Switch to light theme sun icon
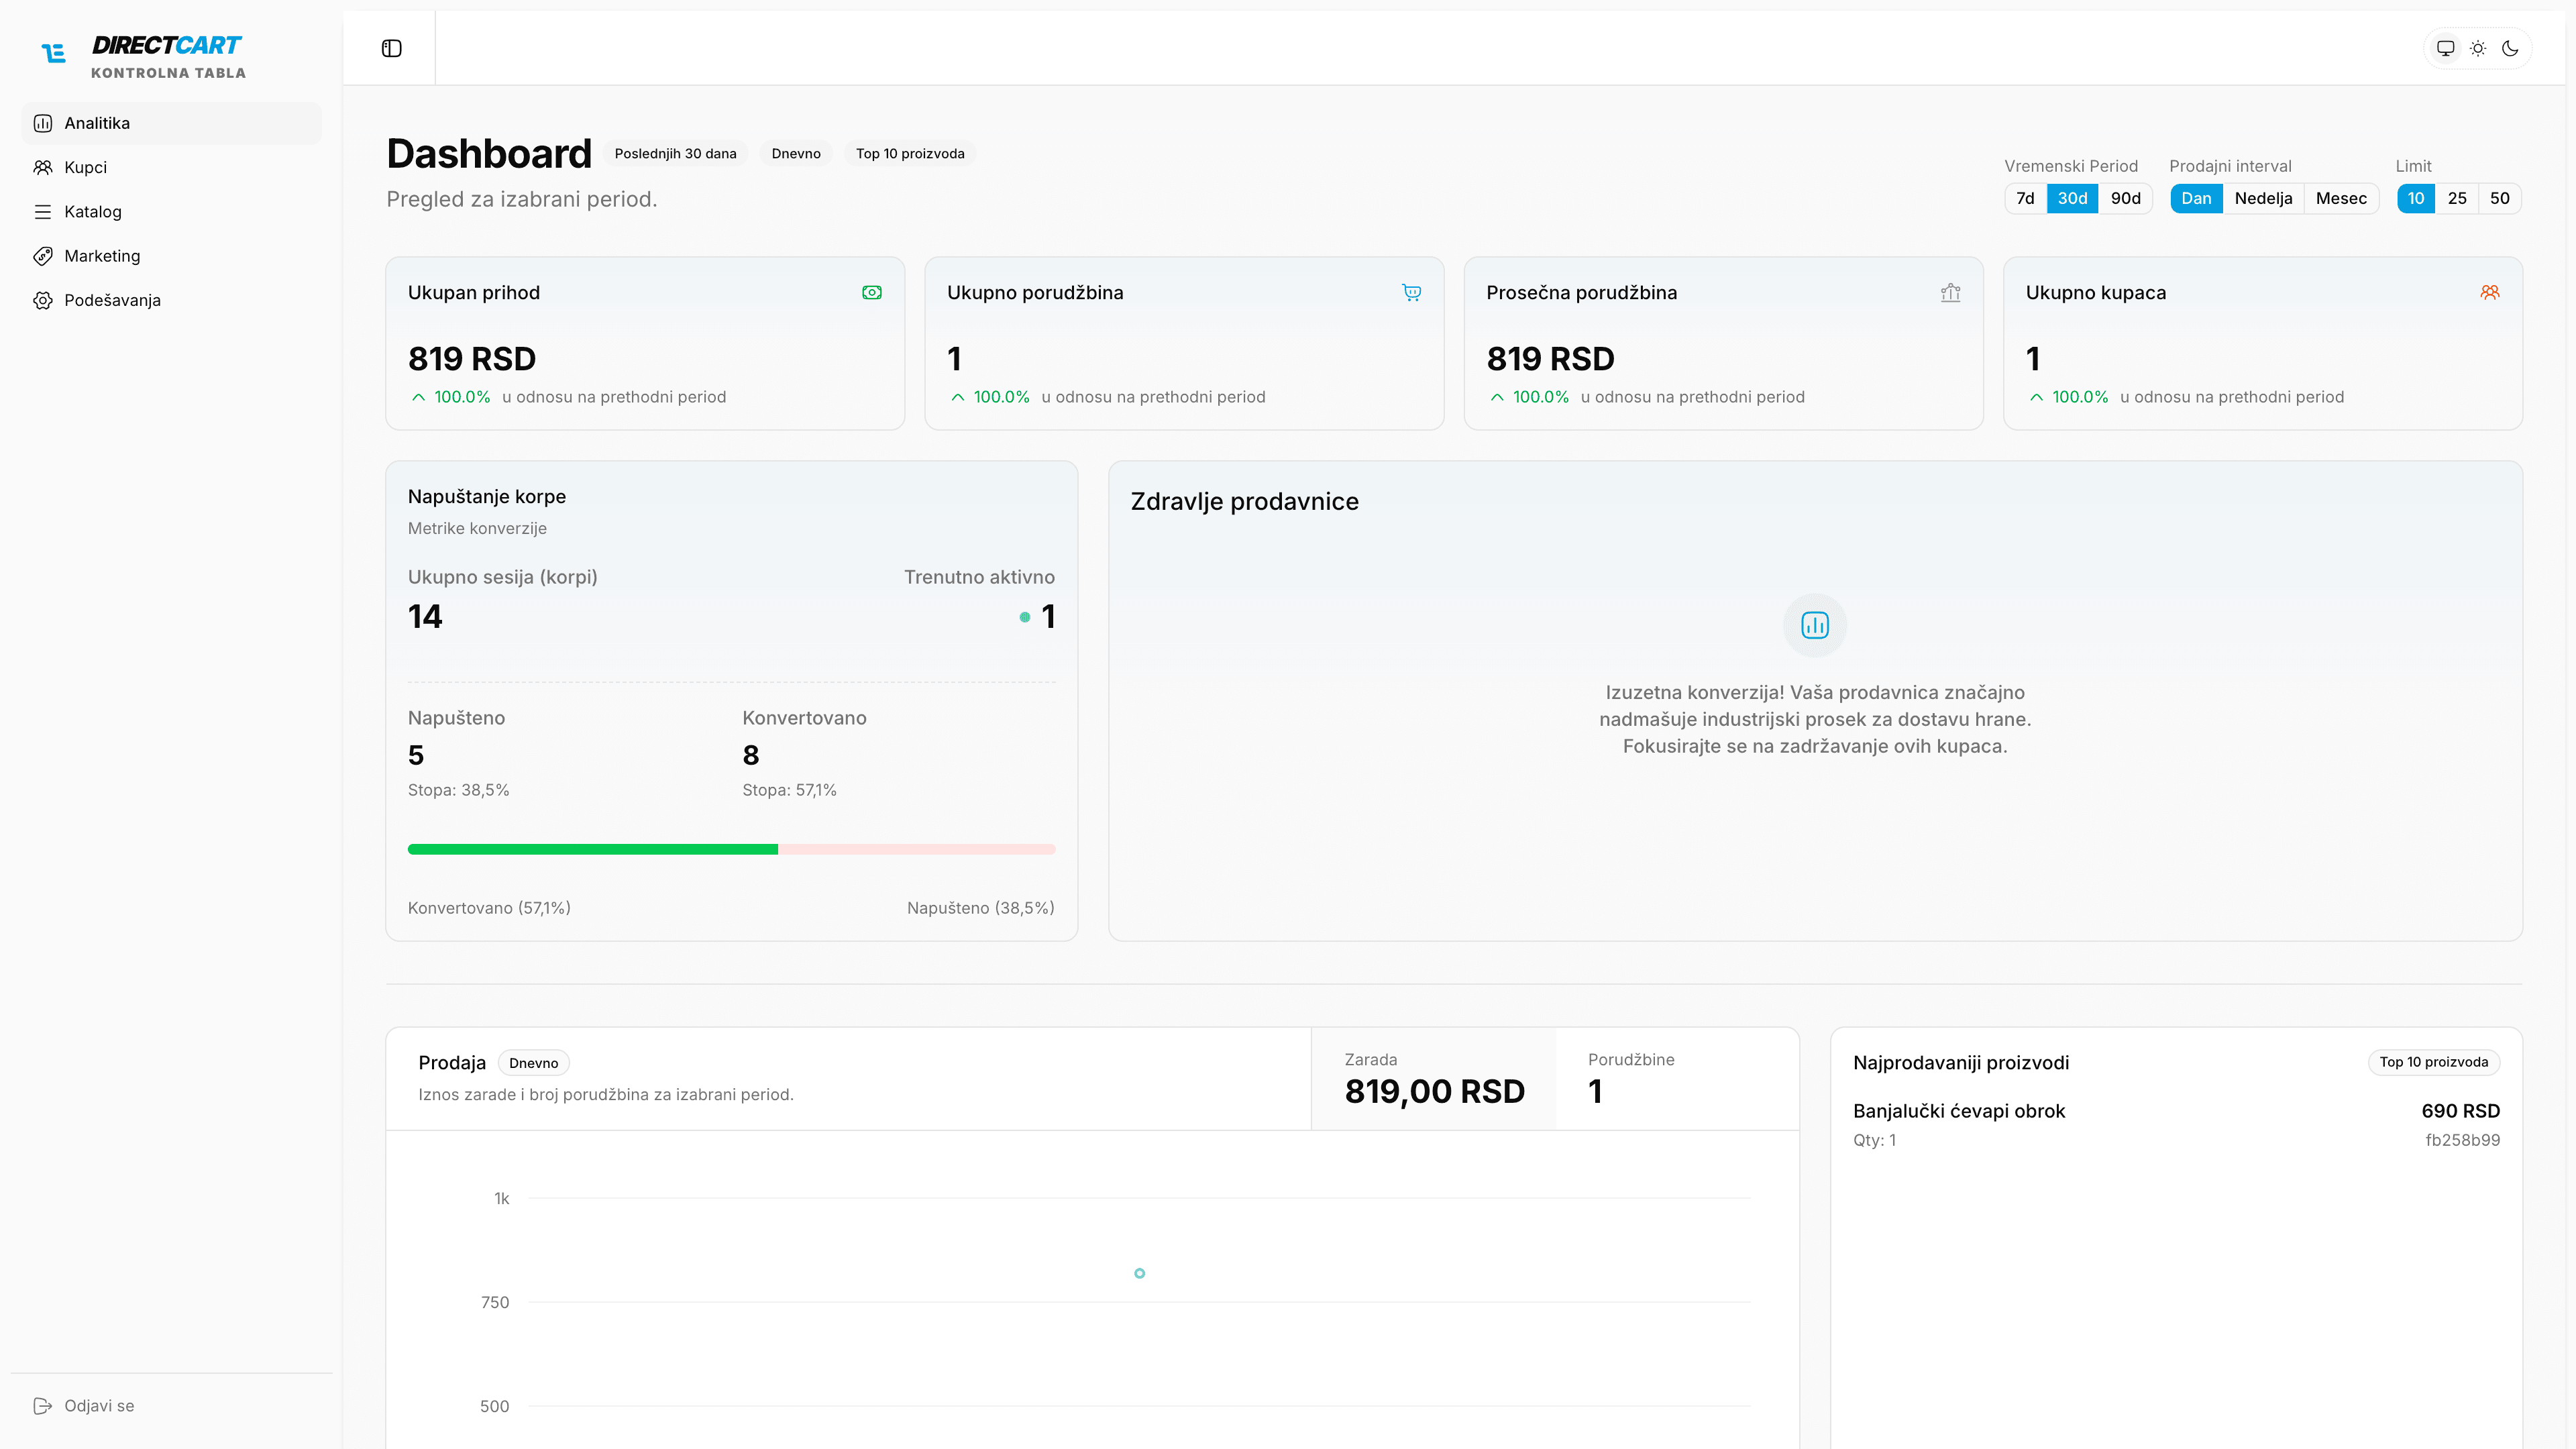Screen dimensions: 2576x1449 tap(2478, 48)
